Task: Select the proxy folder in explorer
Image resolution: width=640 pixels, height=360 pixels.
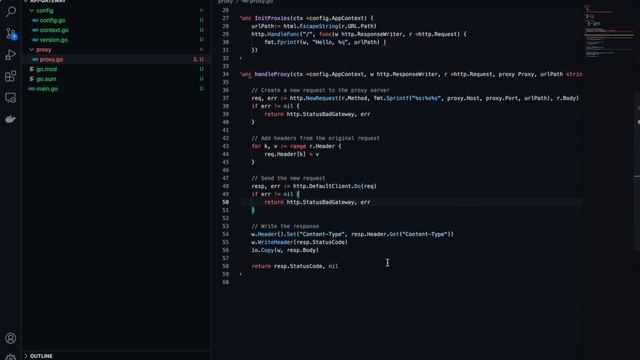Action: click(x=44, y=49)
